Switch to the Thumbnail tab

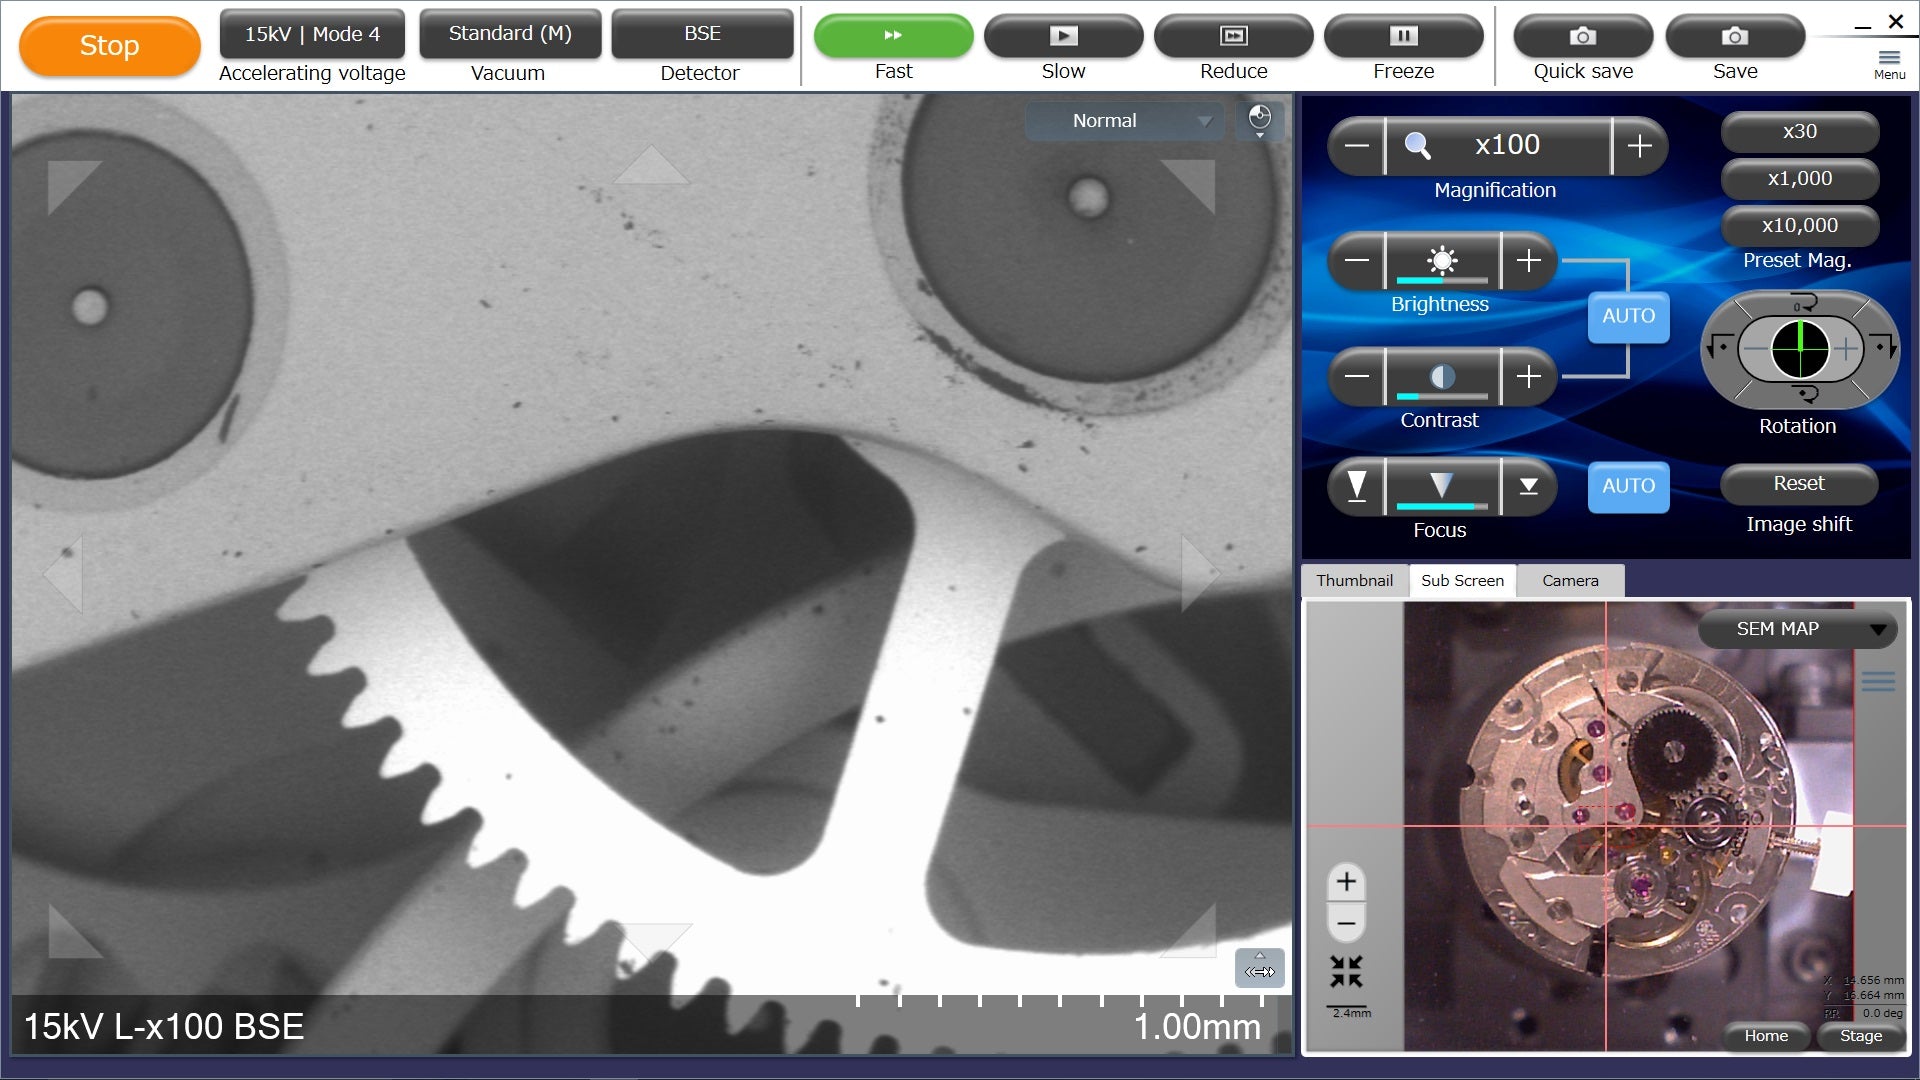point(1355,580)
